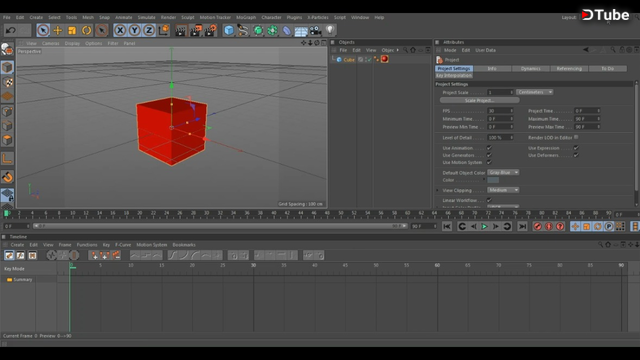Jump to start of animation

[x=447, y=227]
